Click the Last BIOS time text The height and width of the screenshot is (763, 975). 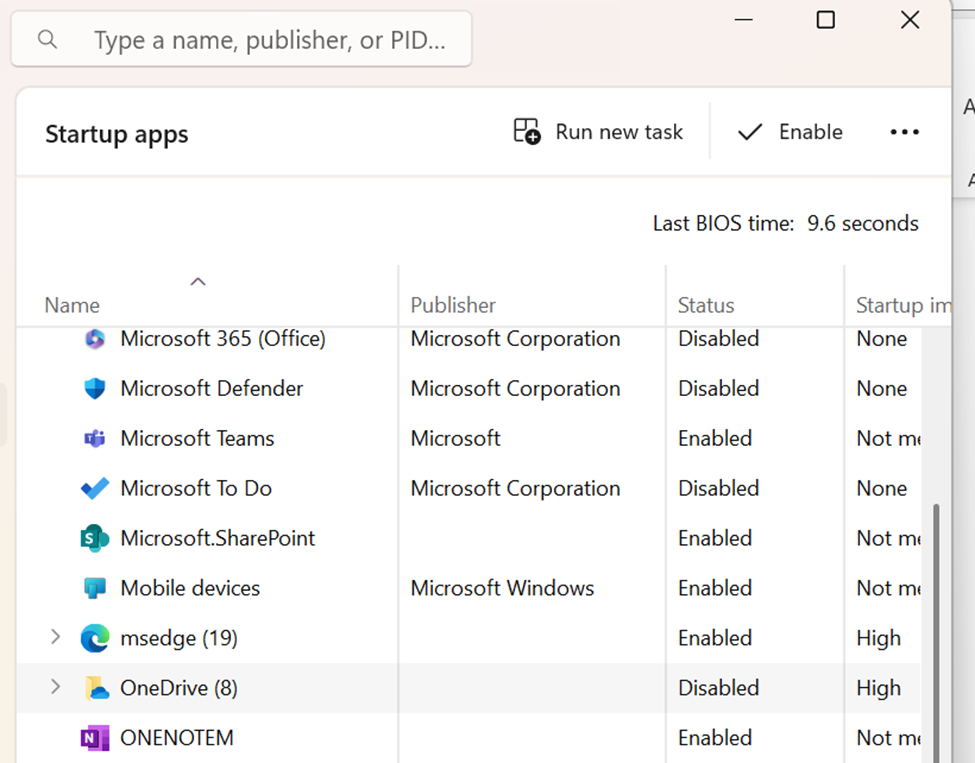(785, 223)
